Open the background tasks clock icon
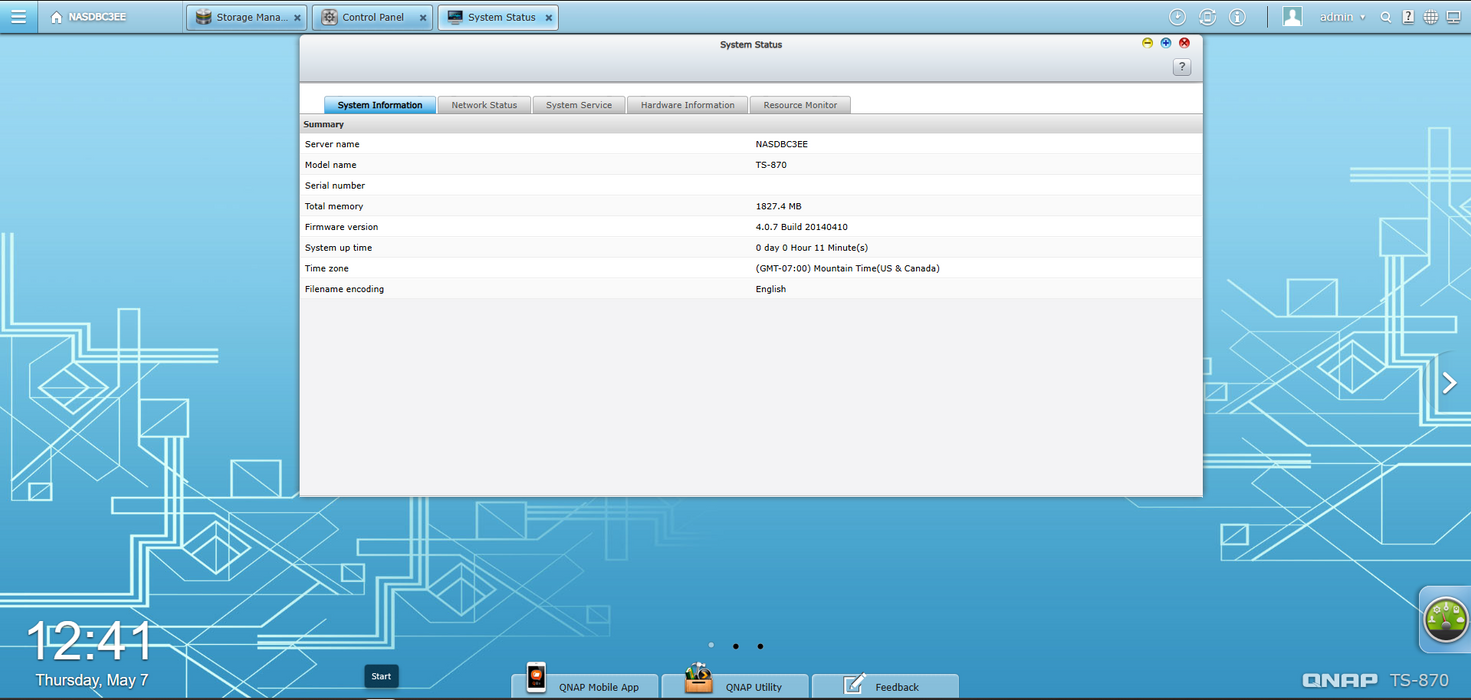This screenshot has height=700, width=1471. point(1178,17)
